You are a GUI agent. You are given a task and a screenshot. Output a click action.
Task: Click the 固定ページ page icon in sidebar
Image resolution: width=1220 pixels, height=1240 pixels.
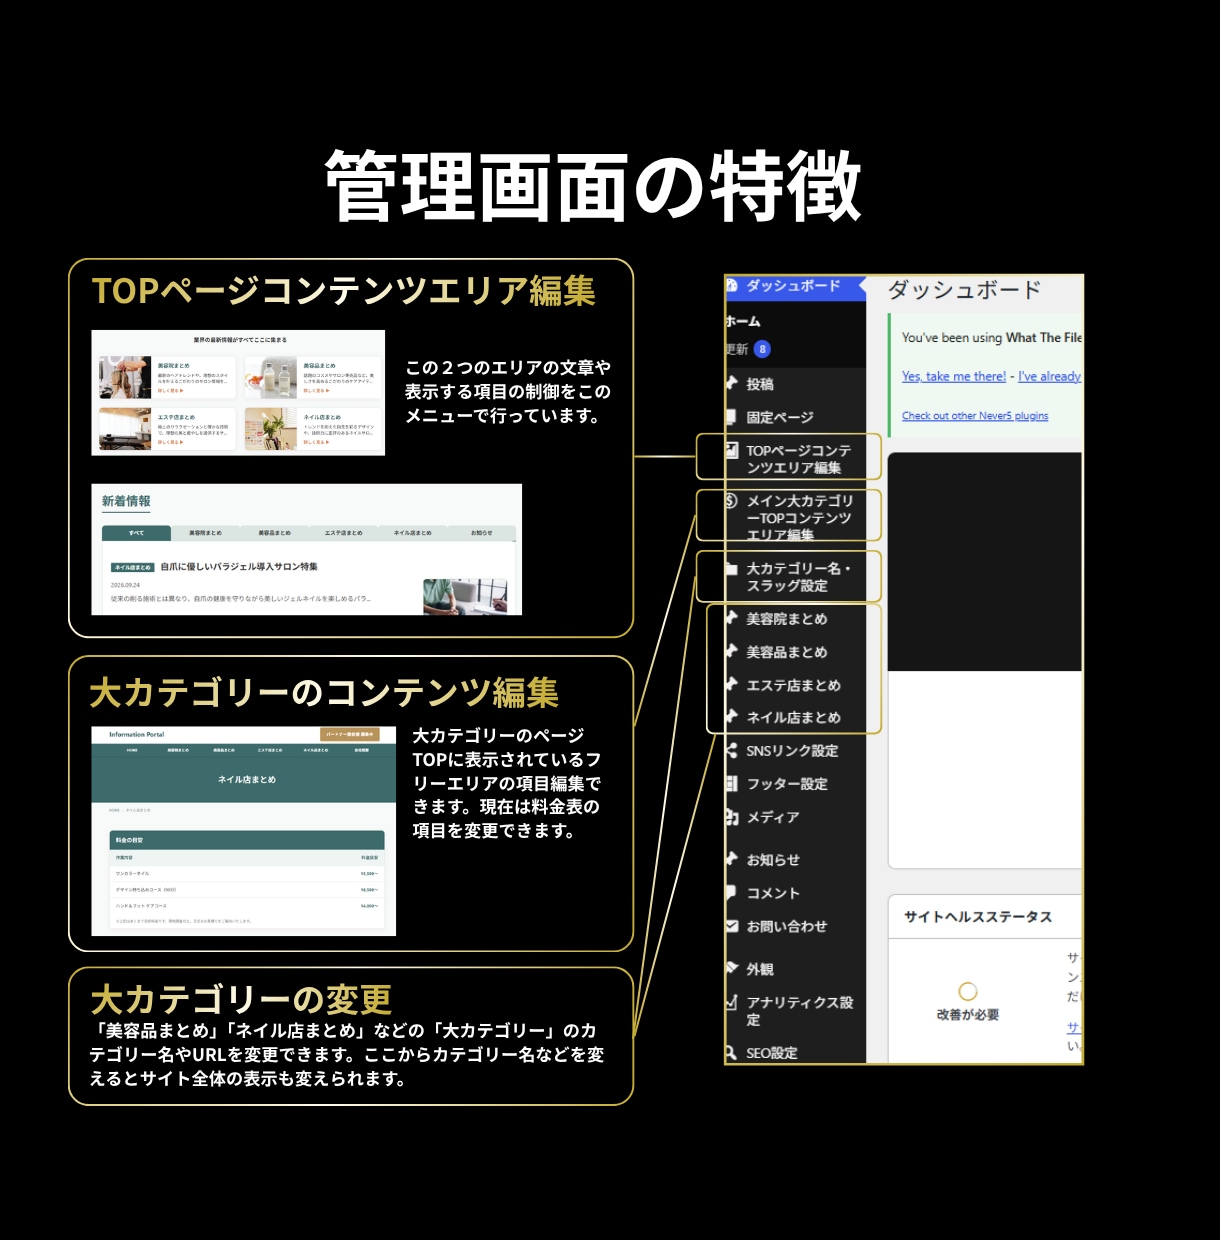click(x=732, y=417)
